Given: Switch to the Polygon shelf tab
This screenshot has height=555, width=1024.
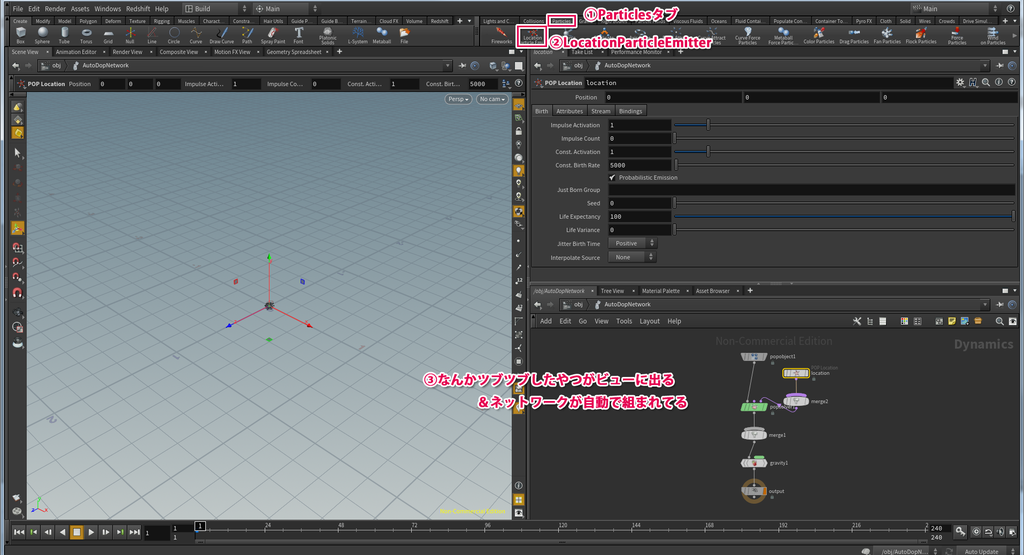Looking at the screenshot, I should [88, 21].
